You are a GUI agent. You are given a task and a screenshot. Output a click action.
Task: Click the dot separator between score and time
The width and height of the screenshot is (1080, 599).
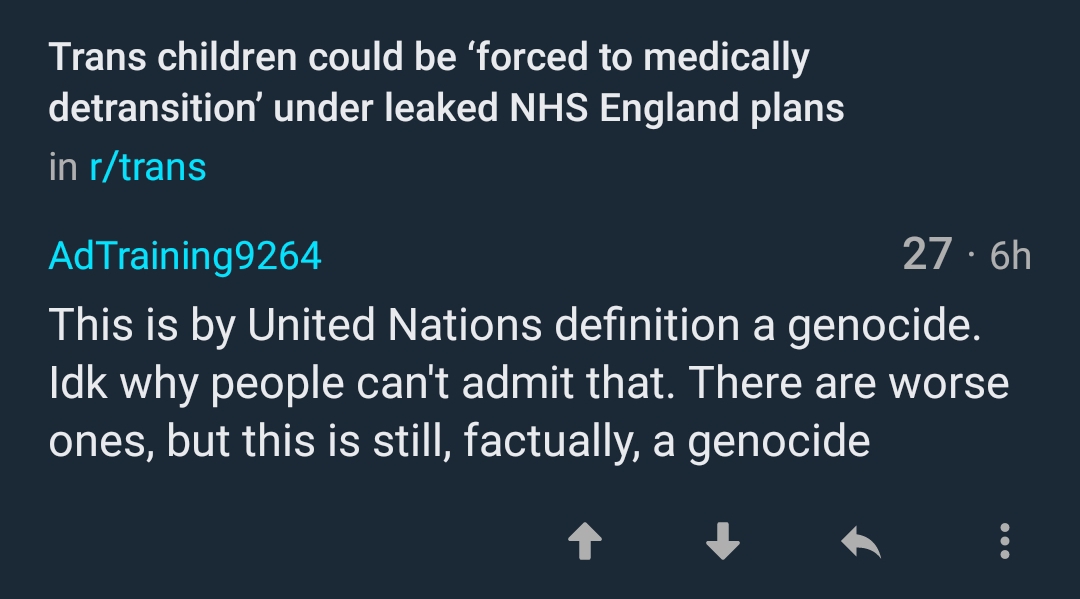click(x=970, y=257)
